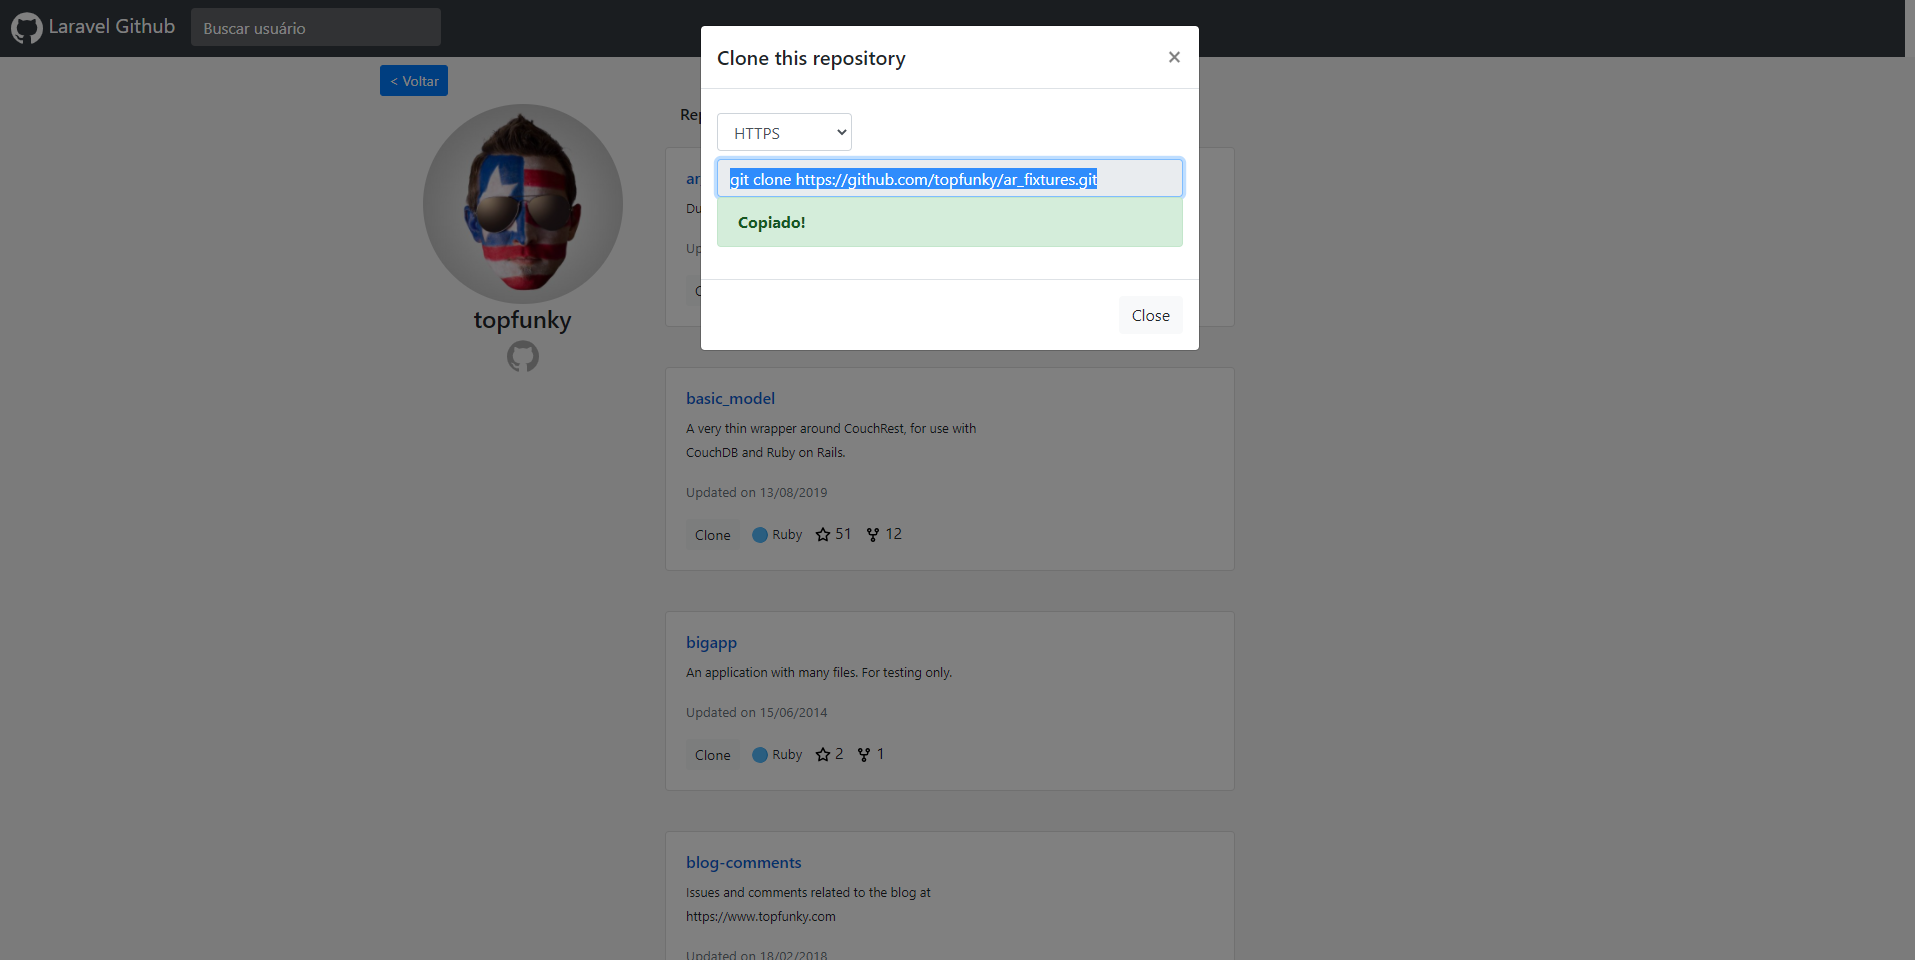
Task: Click the blog-comments description text
Action: point(808,904)
